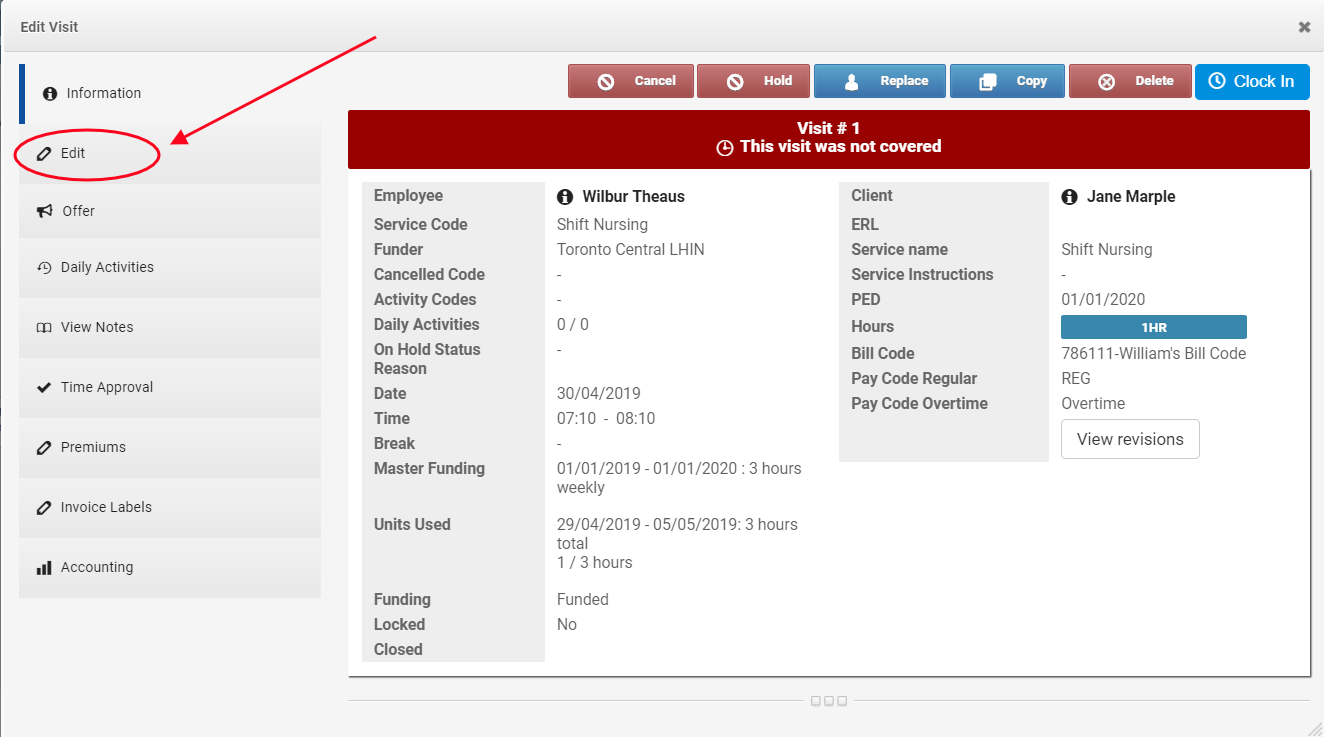
Task: Click the megaphone icon next to Offer
Action: [x=44, y=211]
